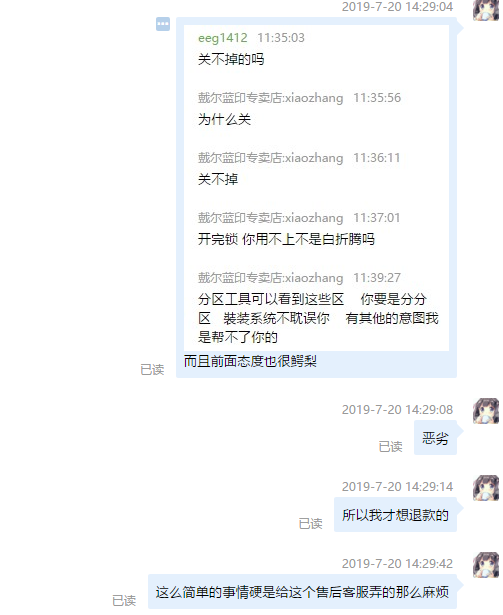Open avatar next to 所以我才想退款的 message
The width and height of the screenshot is (503, 615).
pyautogui.click(x=486, y=488)
